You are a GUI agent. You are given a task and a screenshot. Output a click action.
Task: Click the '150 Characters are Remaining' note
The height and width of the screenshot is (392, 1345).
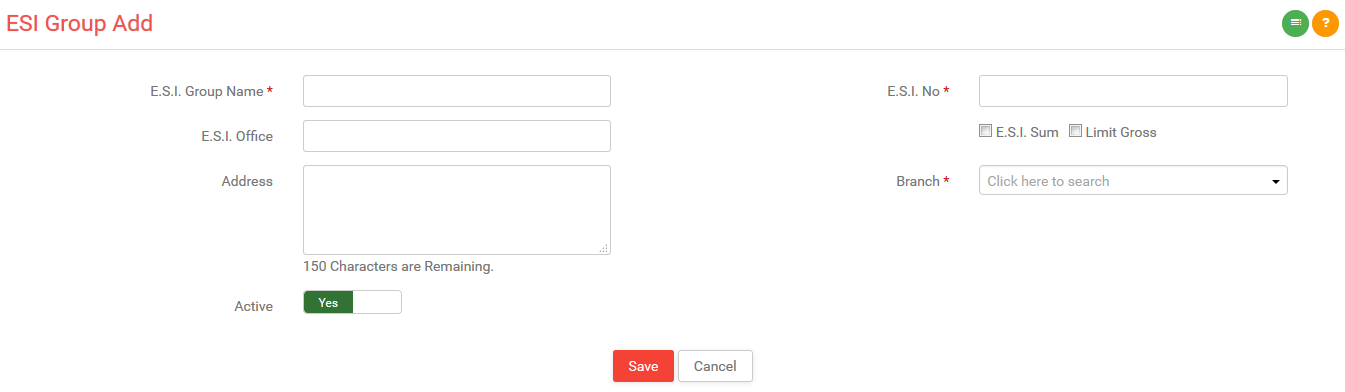[398, 267]
